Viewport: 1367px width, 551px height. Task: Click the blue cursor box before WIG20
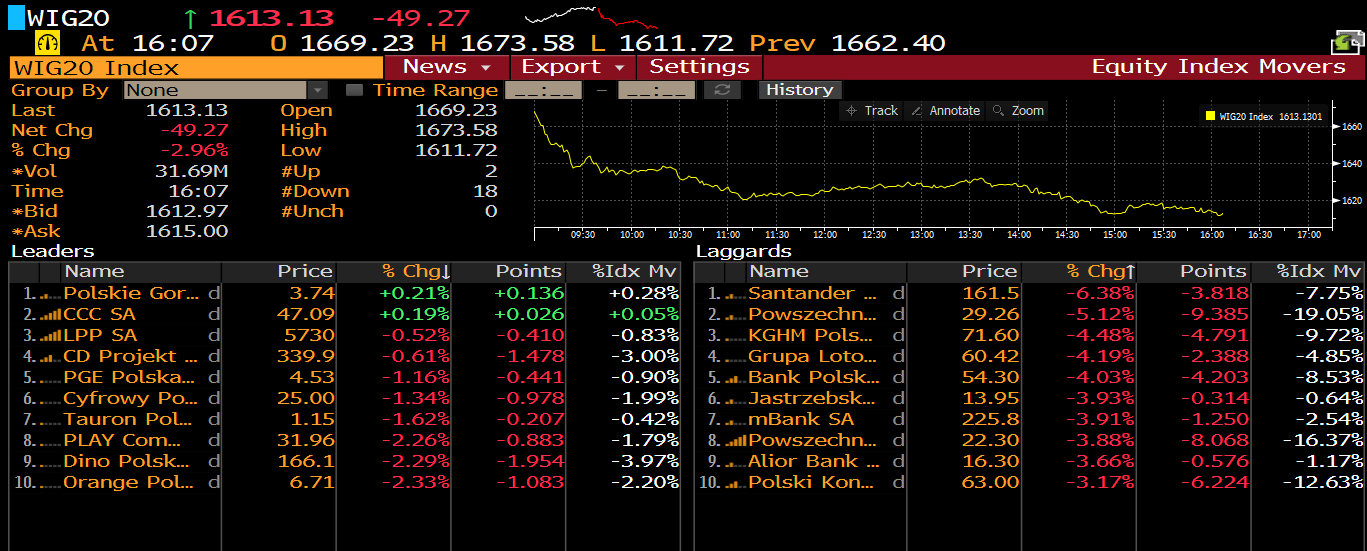pyautogui.click(x=16, y=18)
